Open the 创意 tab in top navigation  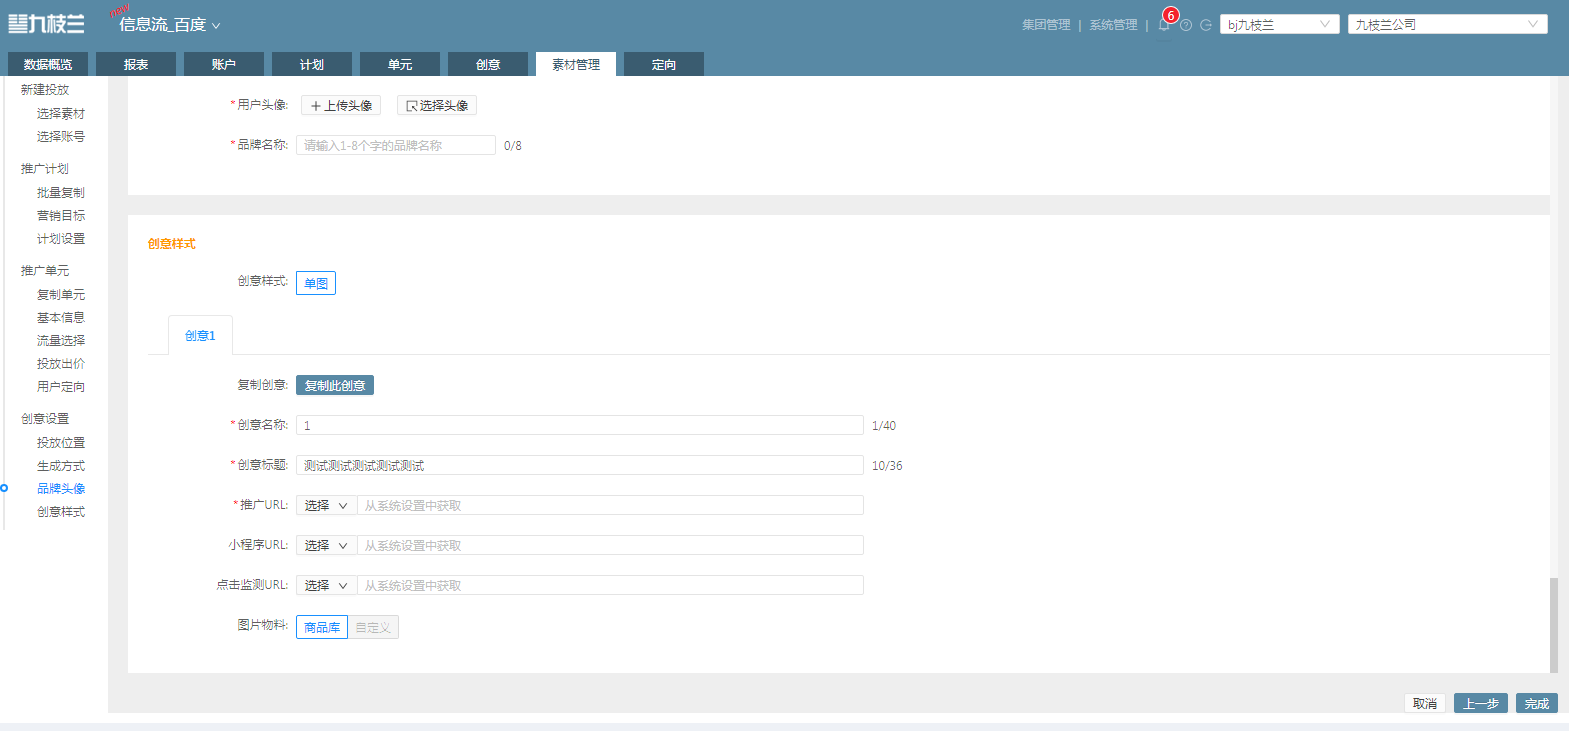coord(488,64)
